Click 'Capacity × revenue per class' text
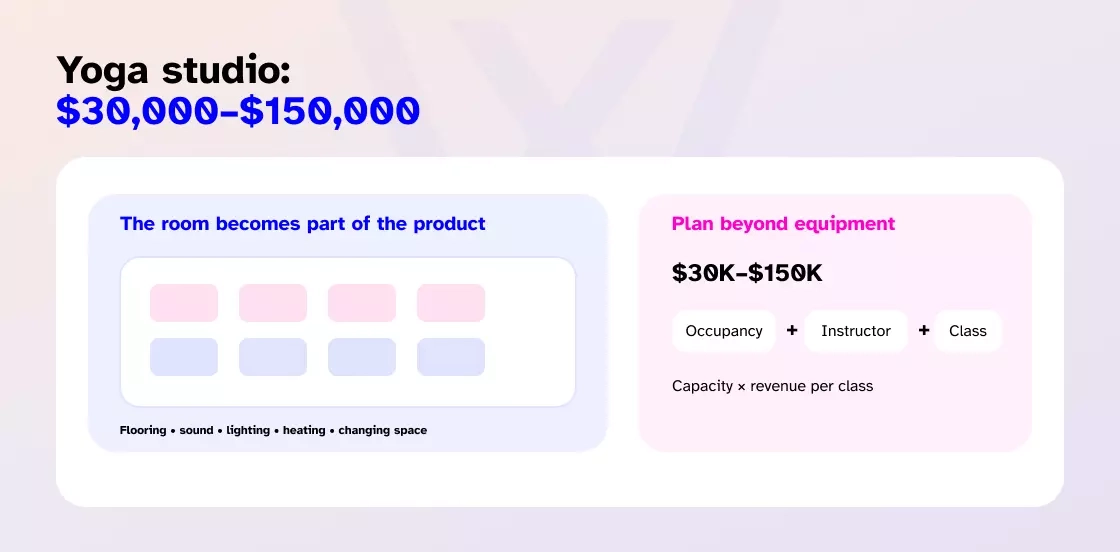1120x552 pixels. tap(772, 386)
